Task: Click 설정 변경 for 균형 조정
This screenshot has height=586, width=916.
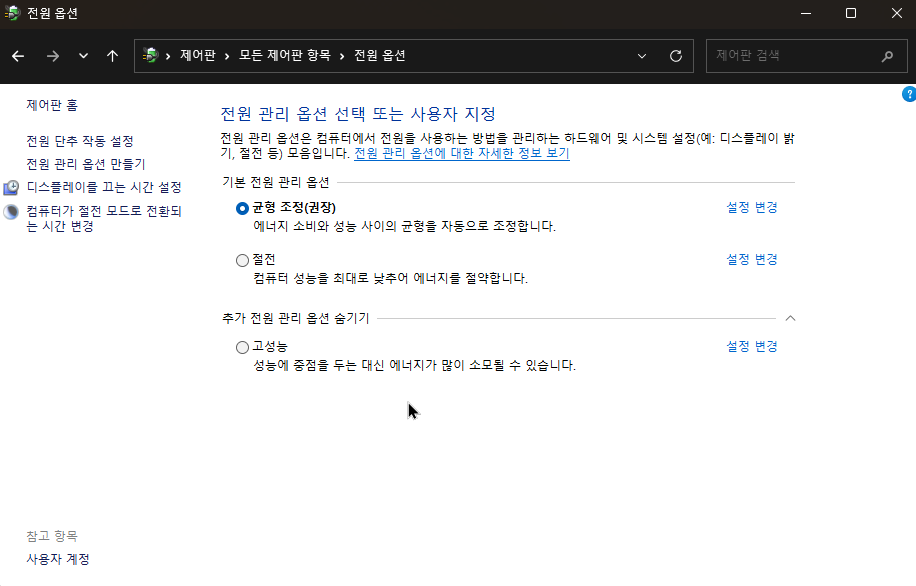Action: [752, 207]
